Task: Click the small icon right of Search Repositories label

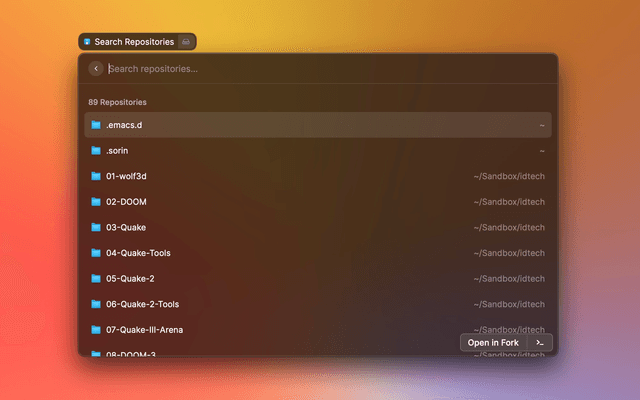Action: pos(185,42)
